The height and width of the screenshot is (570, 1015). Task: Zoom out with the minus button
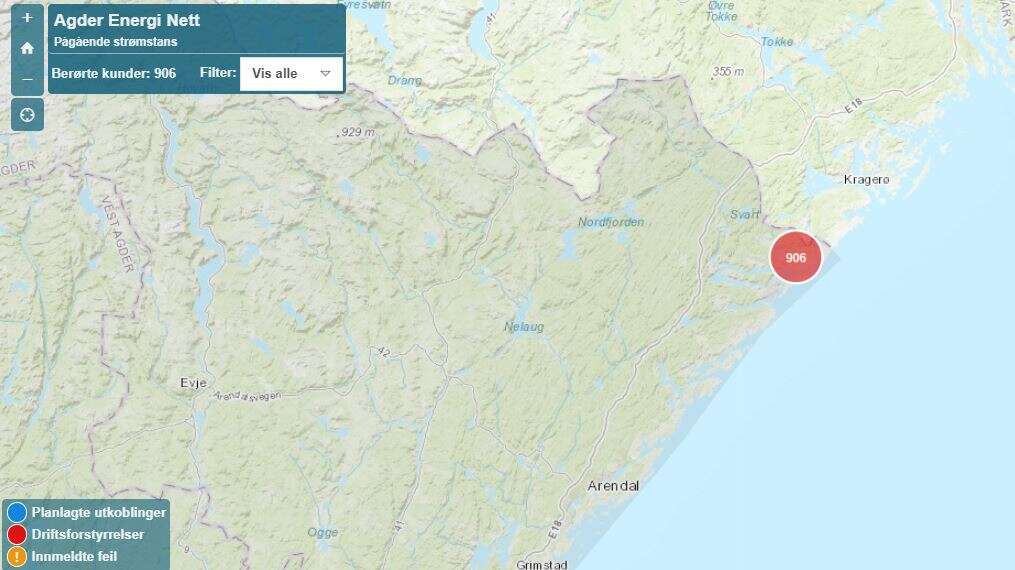pos(27,79)
